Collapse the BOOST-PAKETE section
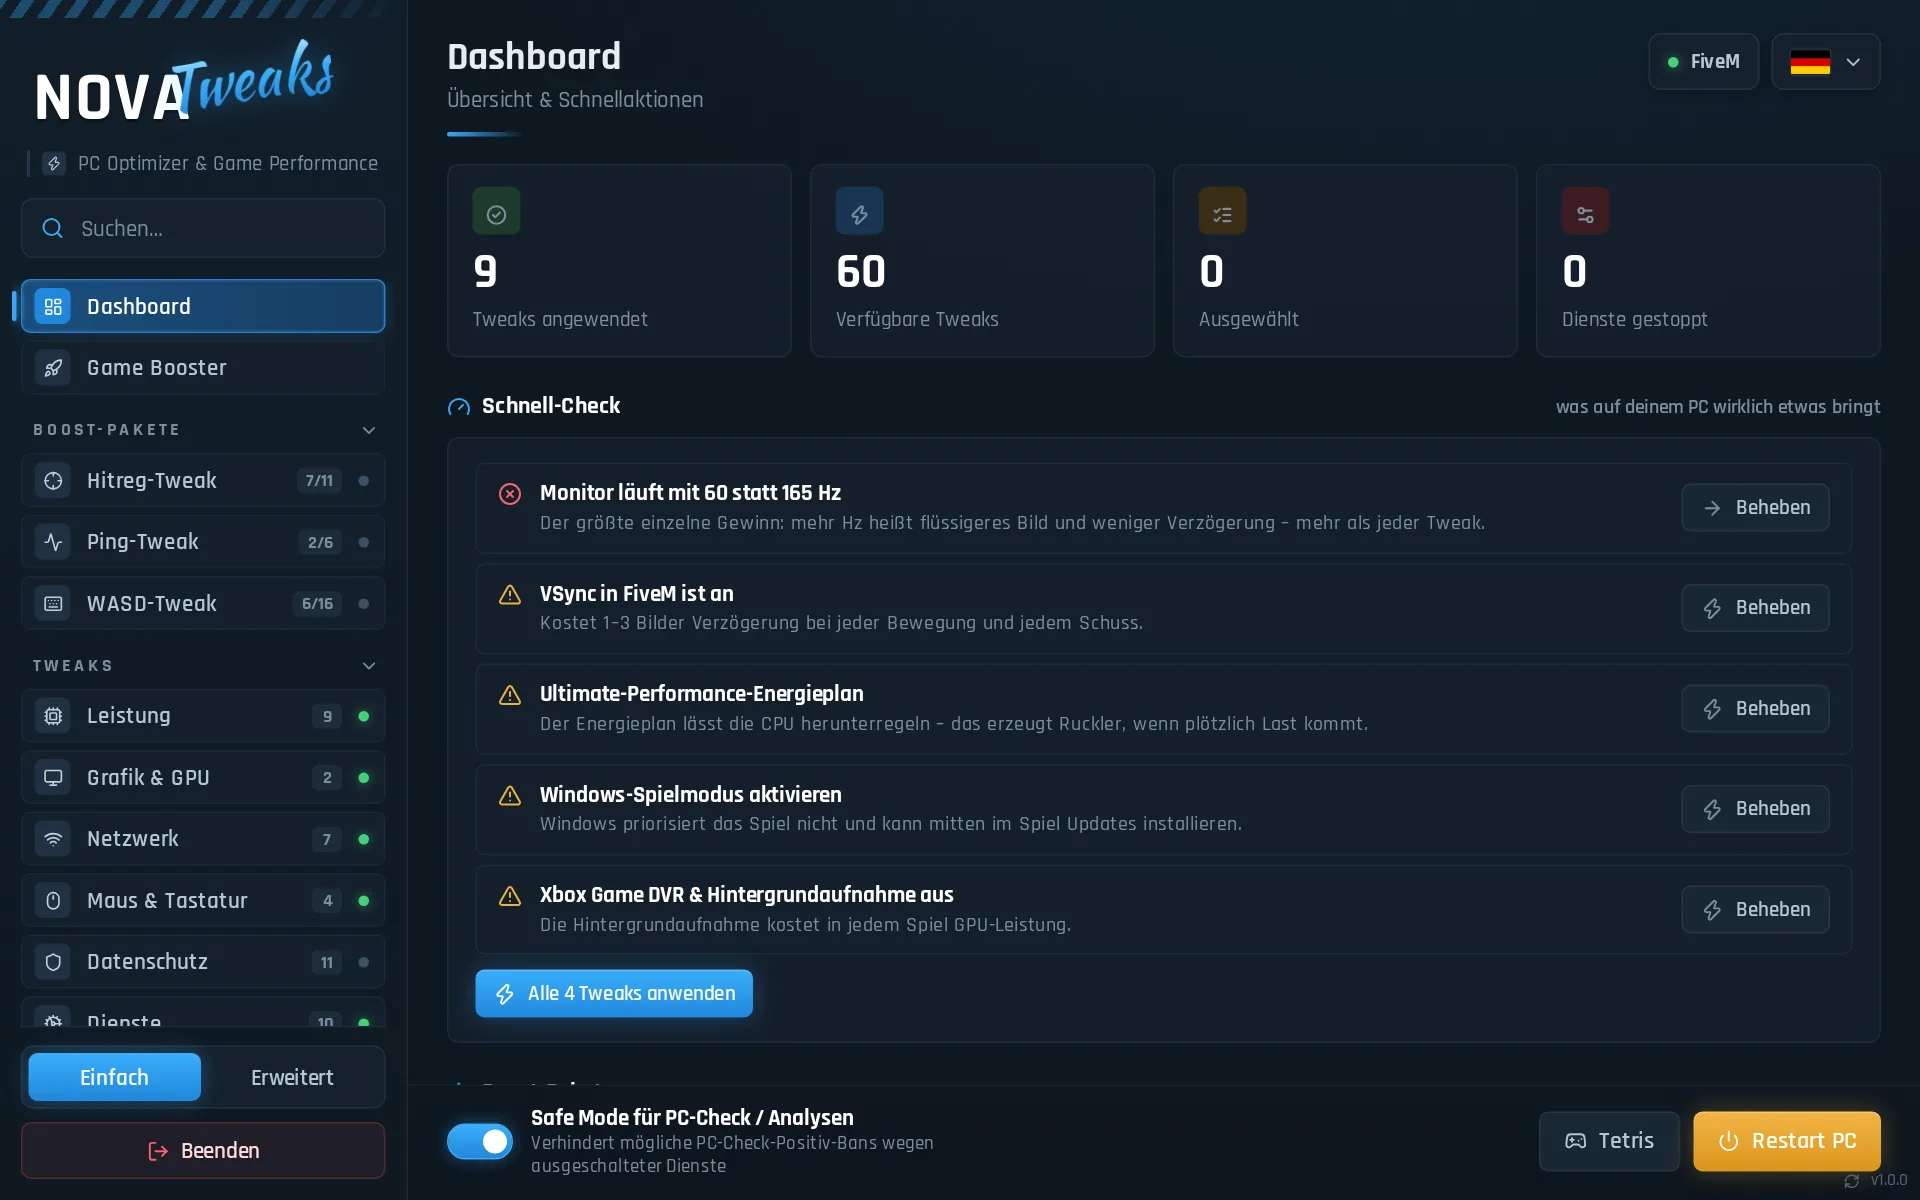1920x1200 pixels. (x=369, y=430)
